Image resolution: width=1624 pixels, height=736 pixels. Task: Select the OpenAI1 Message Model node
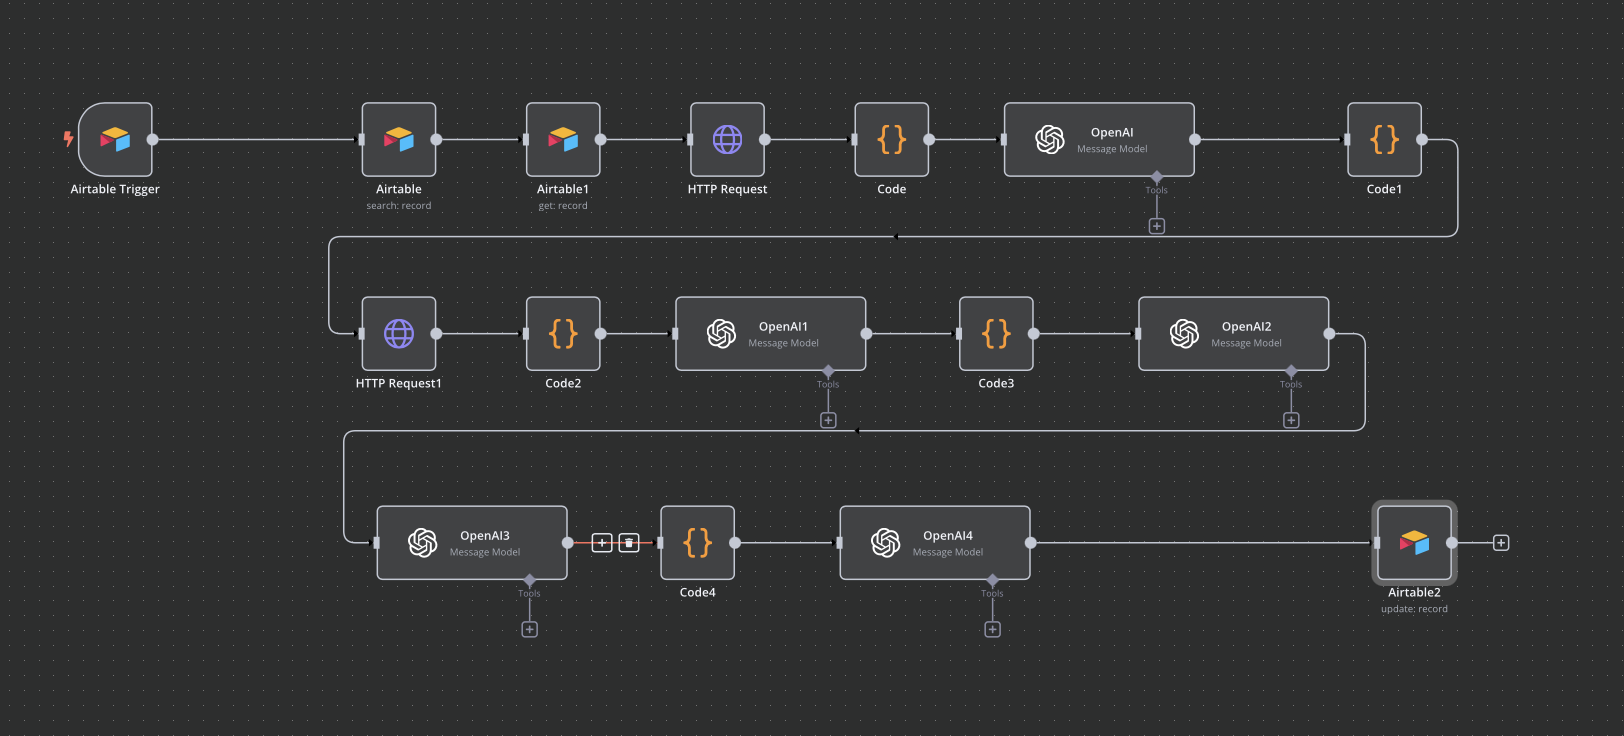771,333
